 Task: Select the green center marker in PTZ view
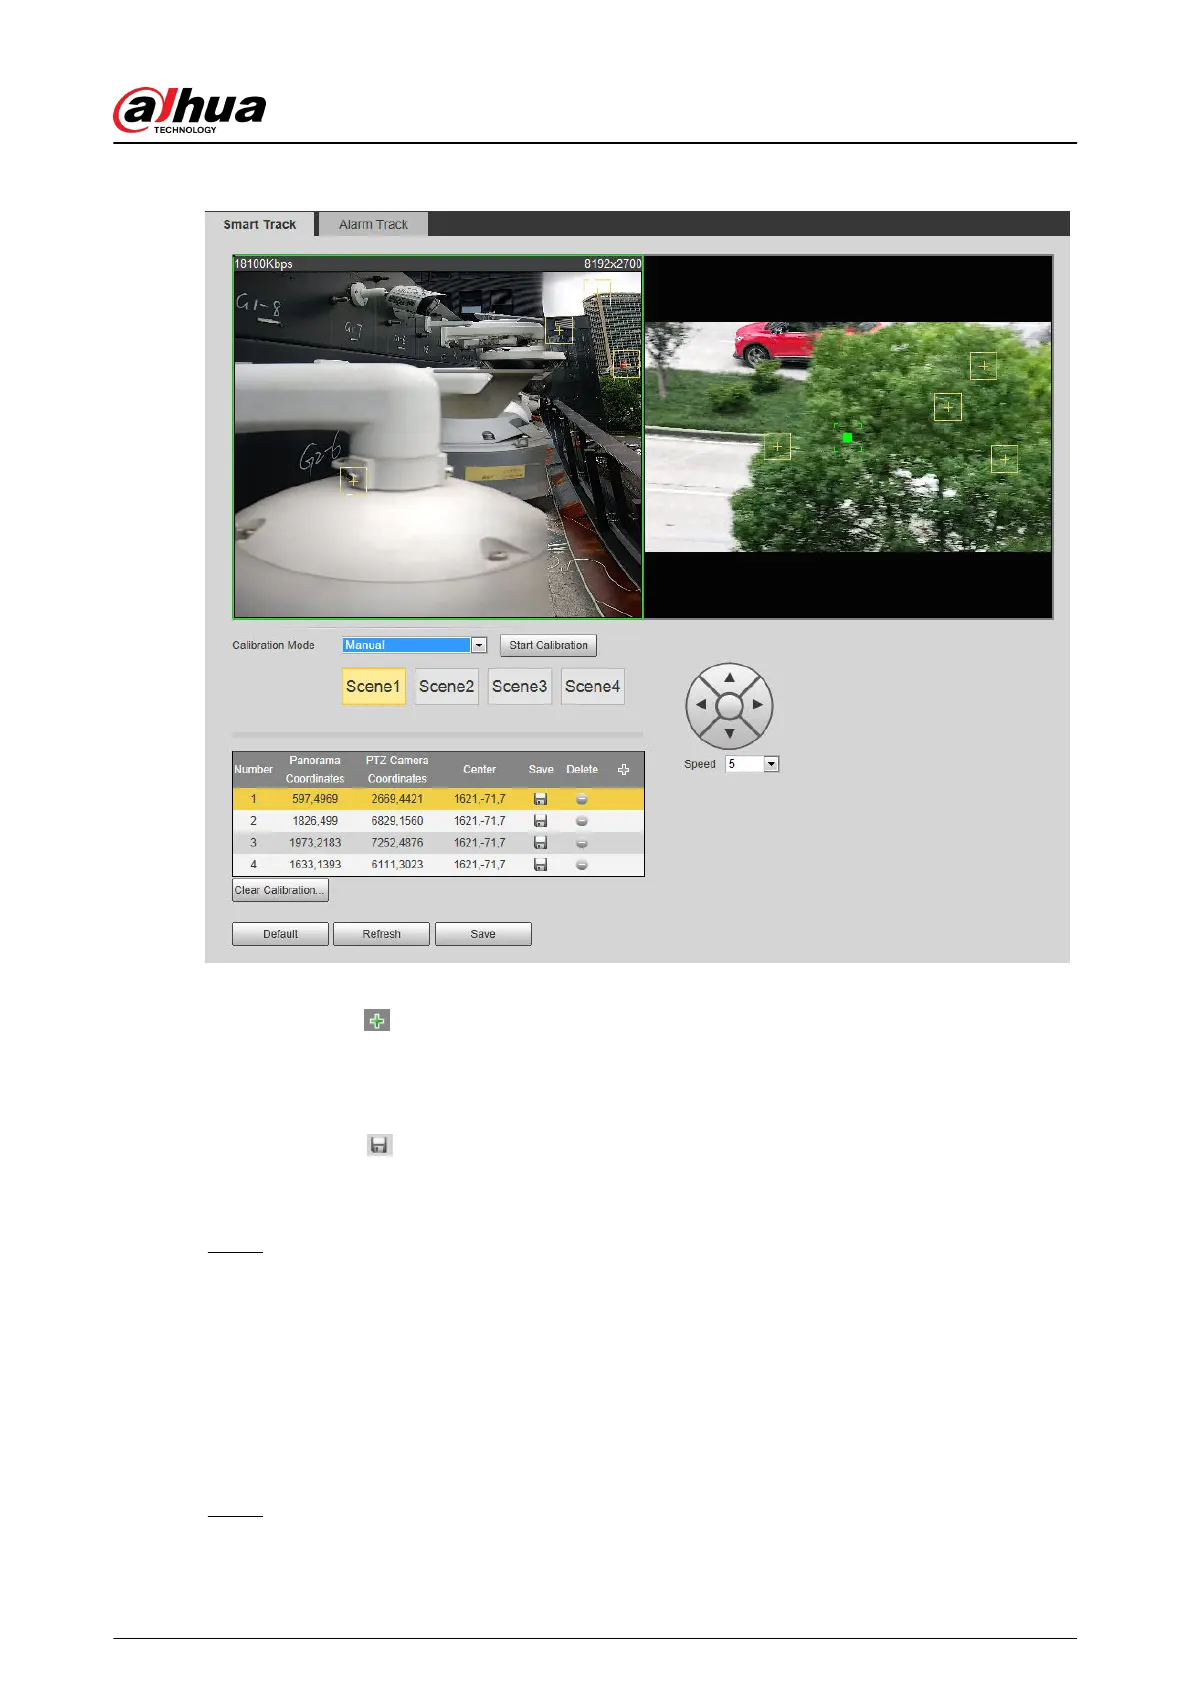[x=847, y=437]
